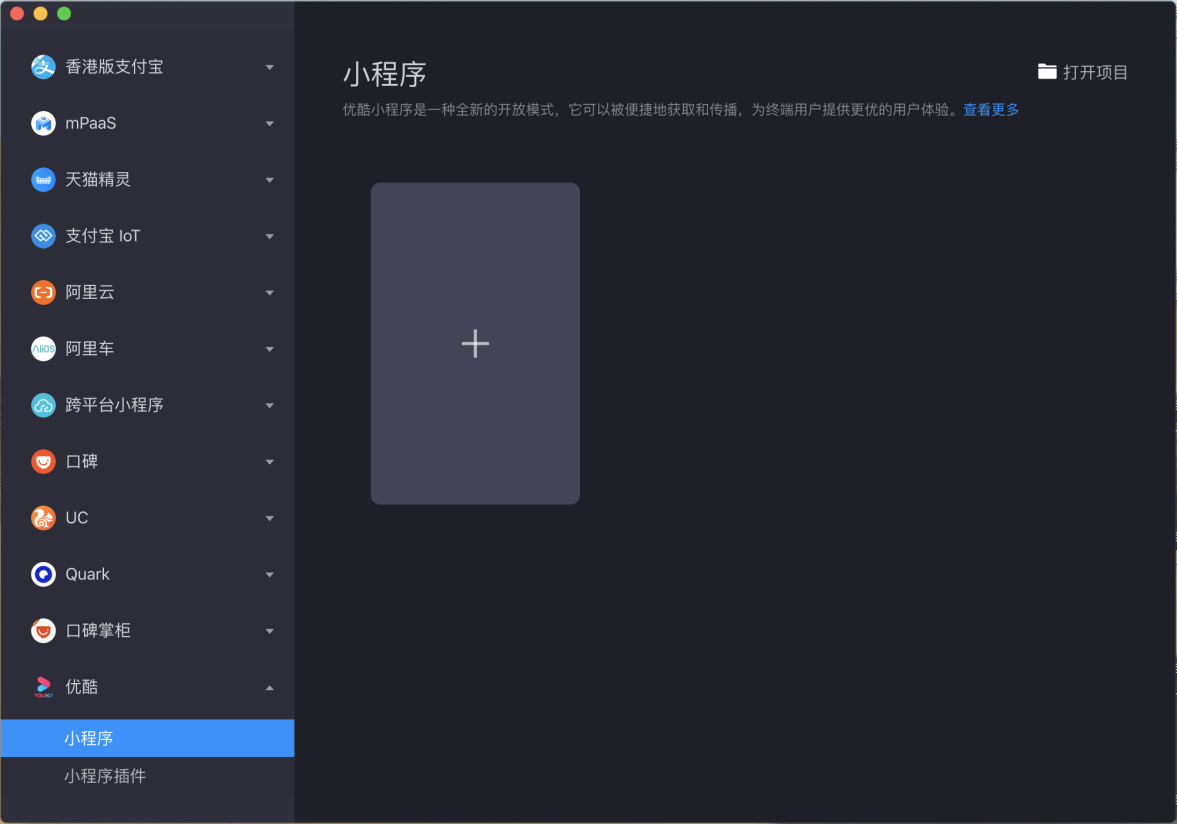Collapse the 优酷 section arrow
The image size is (1177, 824).
pos(269,687)
